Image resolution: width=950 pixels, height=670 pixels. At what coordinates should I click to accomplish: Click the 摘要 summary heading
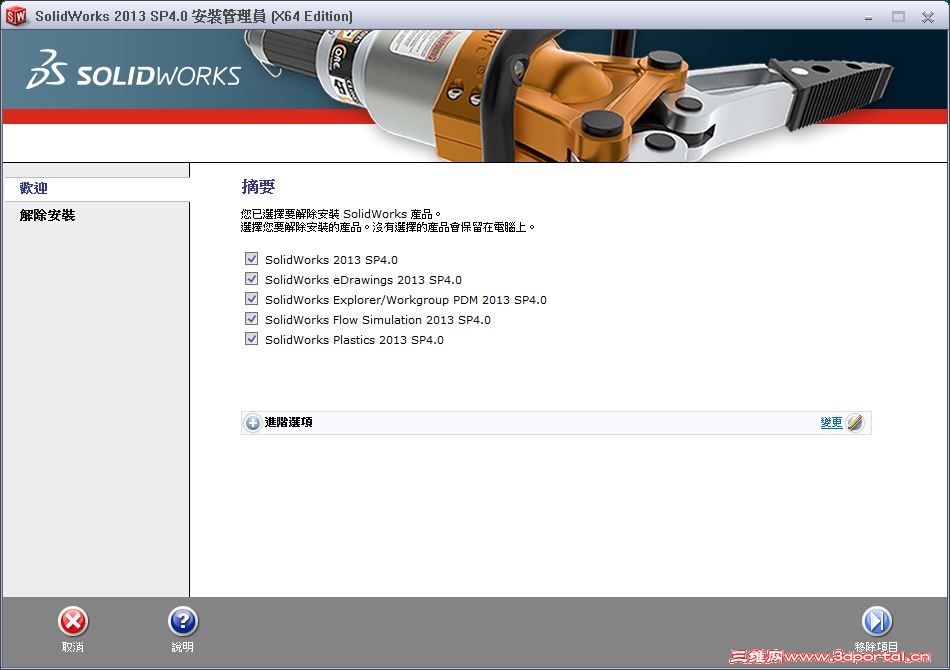(258, 187)
